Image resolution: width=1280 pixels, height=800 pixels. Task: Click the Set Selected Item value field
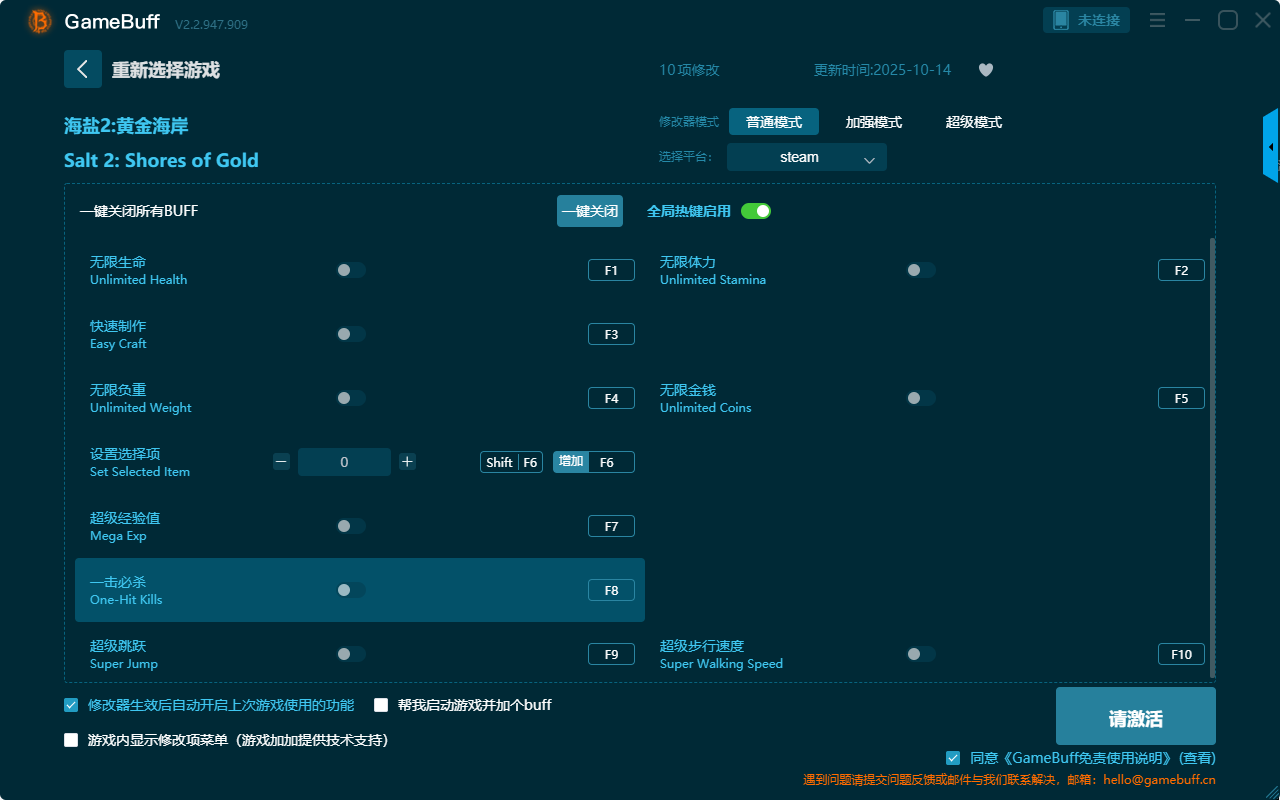344,462
